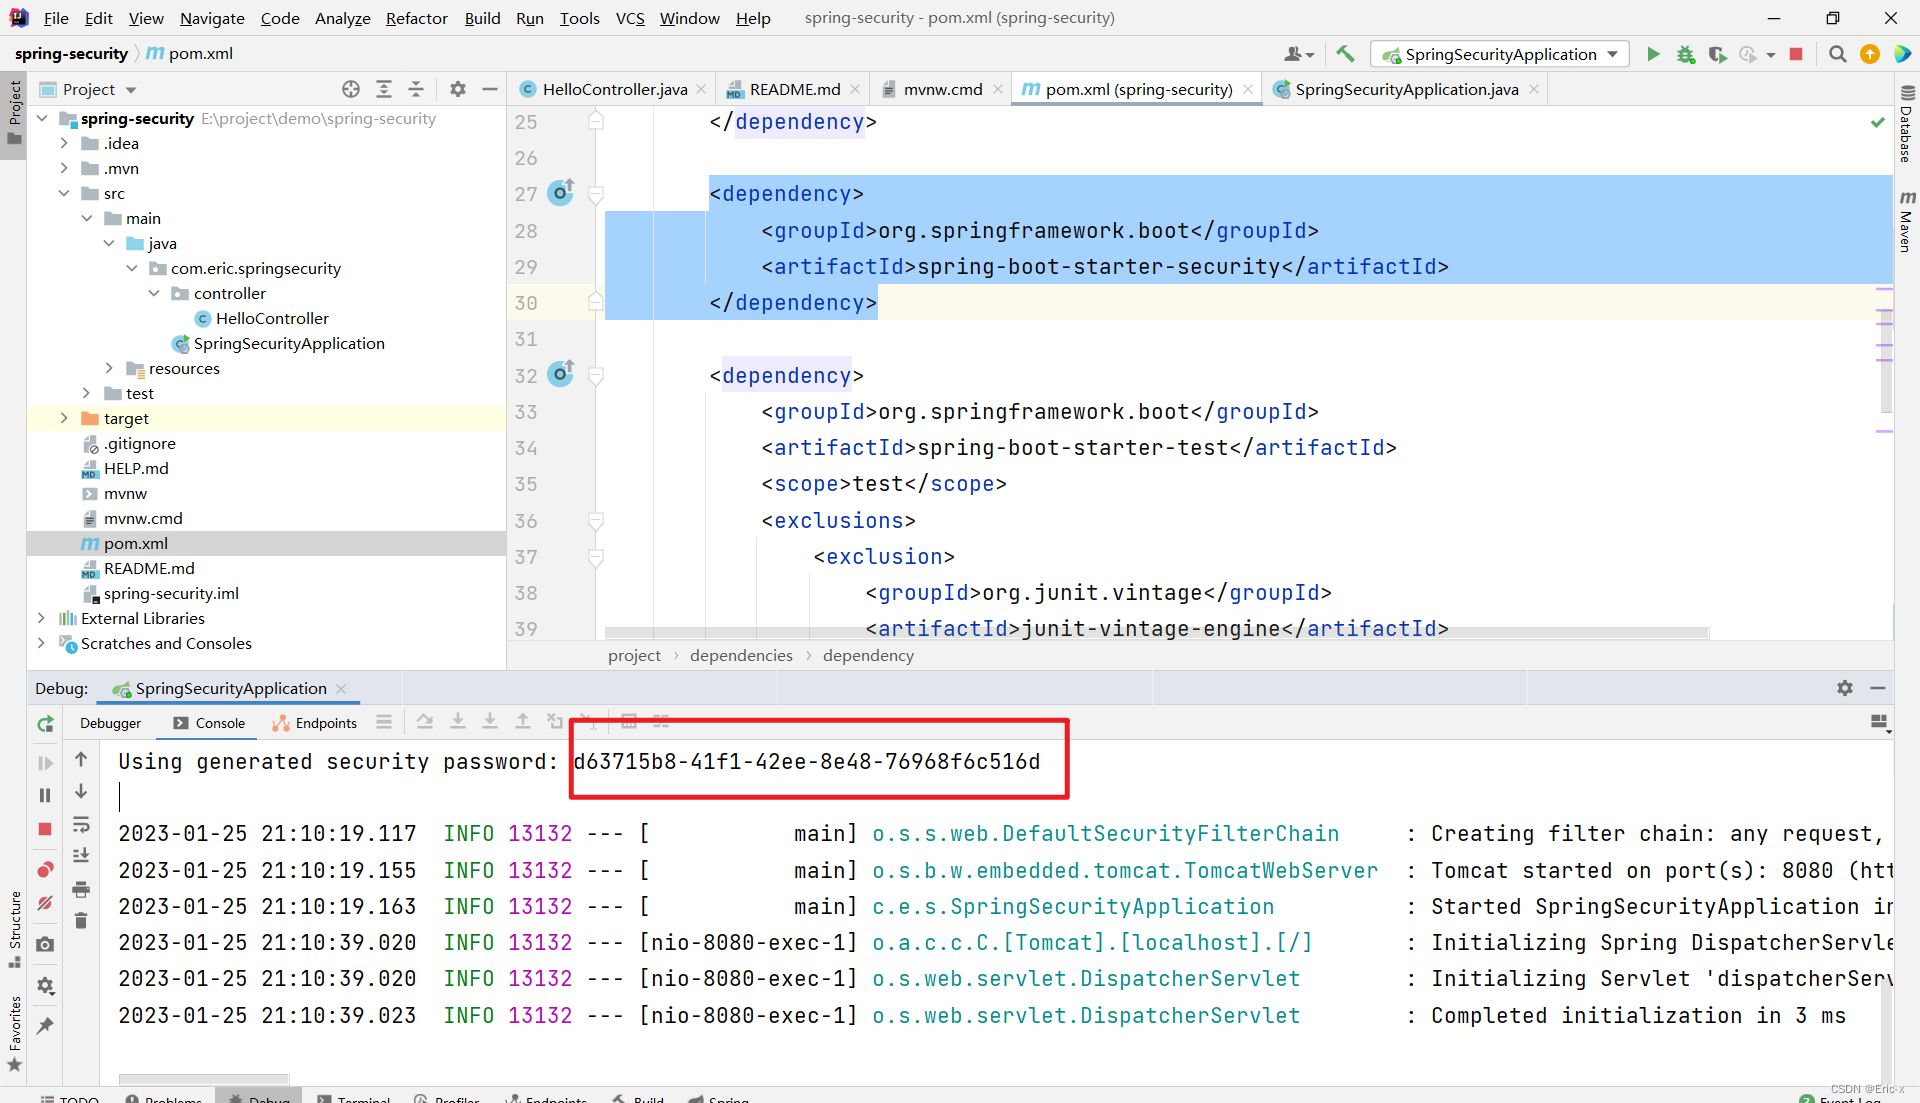
Task: Build project with the hammer icon
Action: [x=1345, y=54]
